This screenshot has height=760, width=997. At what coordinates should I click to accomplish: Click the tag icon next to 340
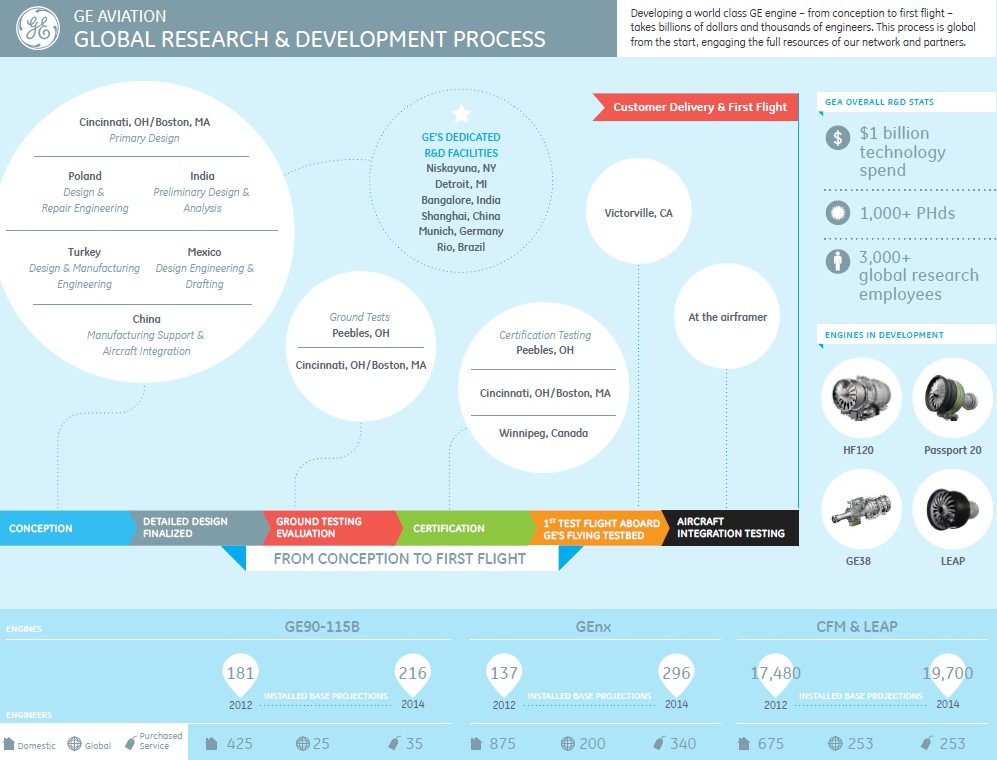coord(659,743)
